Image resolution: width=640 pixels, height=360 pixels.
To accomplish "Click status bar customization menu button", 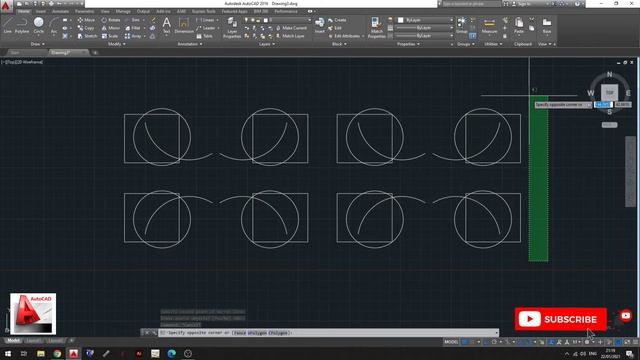I will tap(635, 342).
